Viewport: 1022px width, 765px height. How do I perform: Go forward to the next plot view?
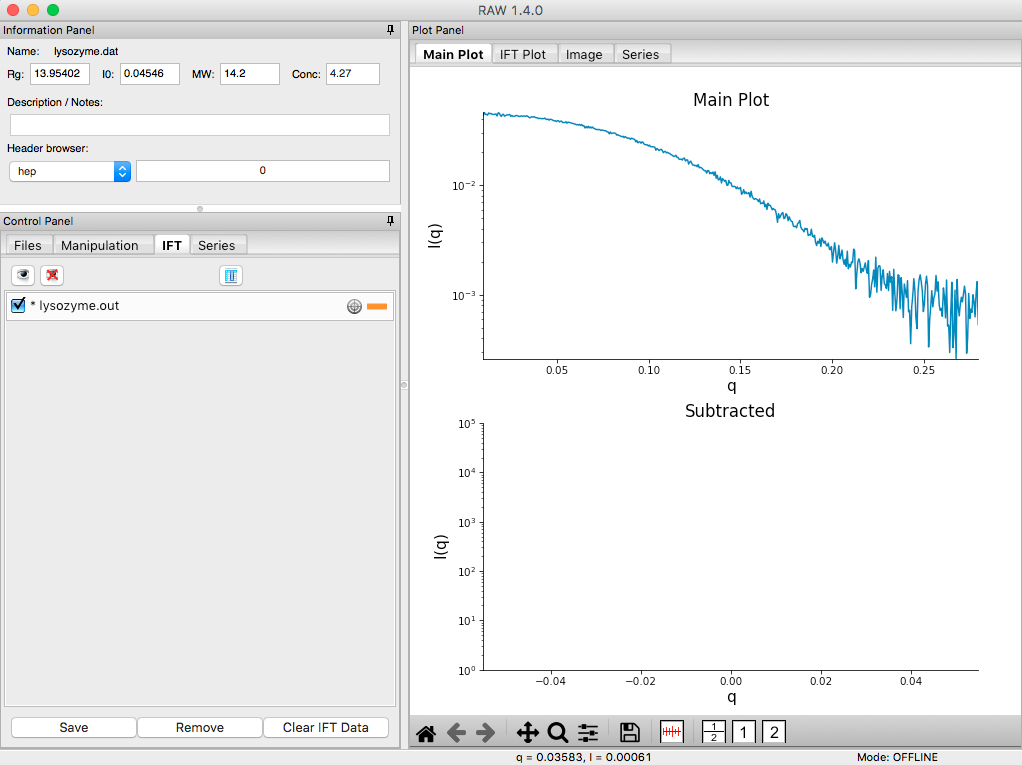coord(486,733)
